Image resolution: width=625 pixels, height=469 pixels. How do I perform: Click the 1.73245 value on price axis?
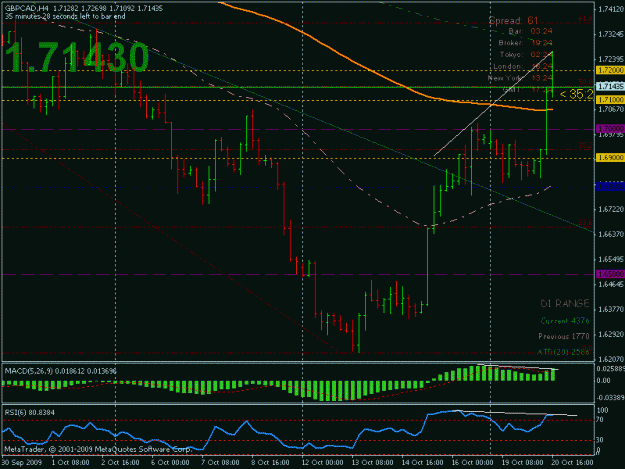(611, 34)
